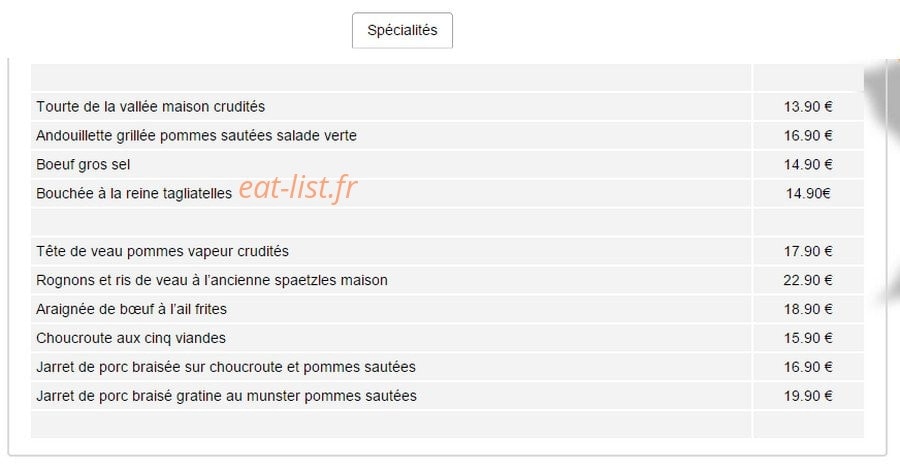Viewport: 900px width, 468px height.
Task: Click Bouchée à la reine tagliatelles entry
Action: coord(134,194)
